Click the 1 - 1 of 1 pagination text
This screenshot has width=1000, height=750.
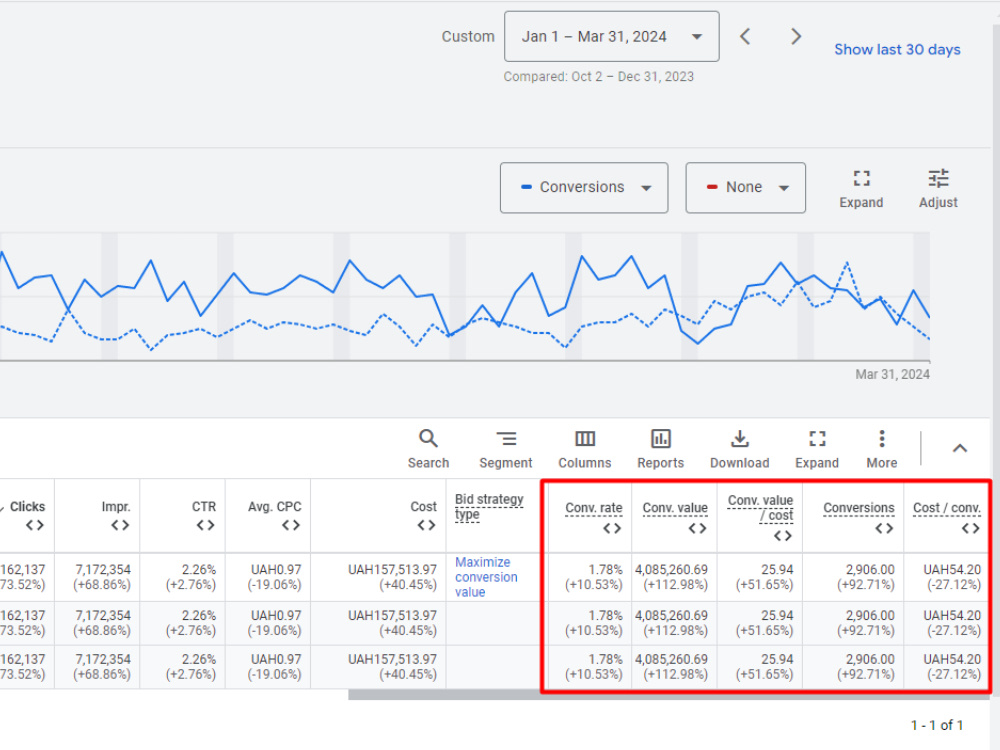[936, 725]
